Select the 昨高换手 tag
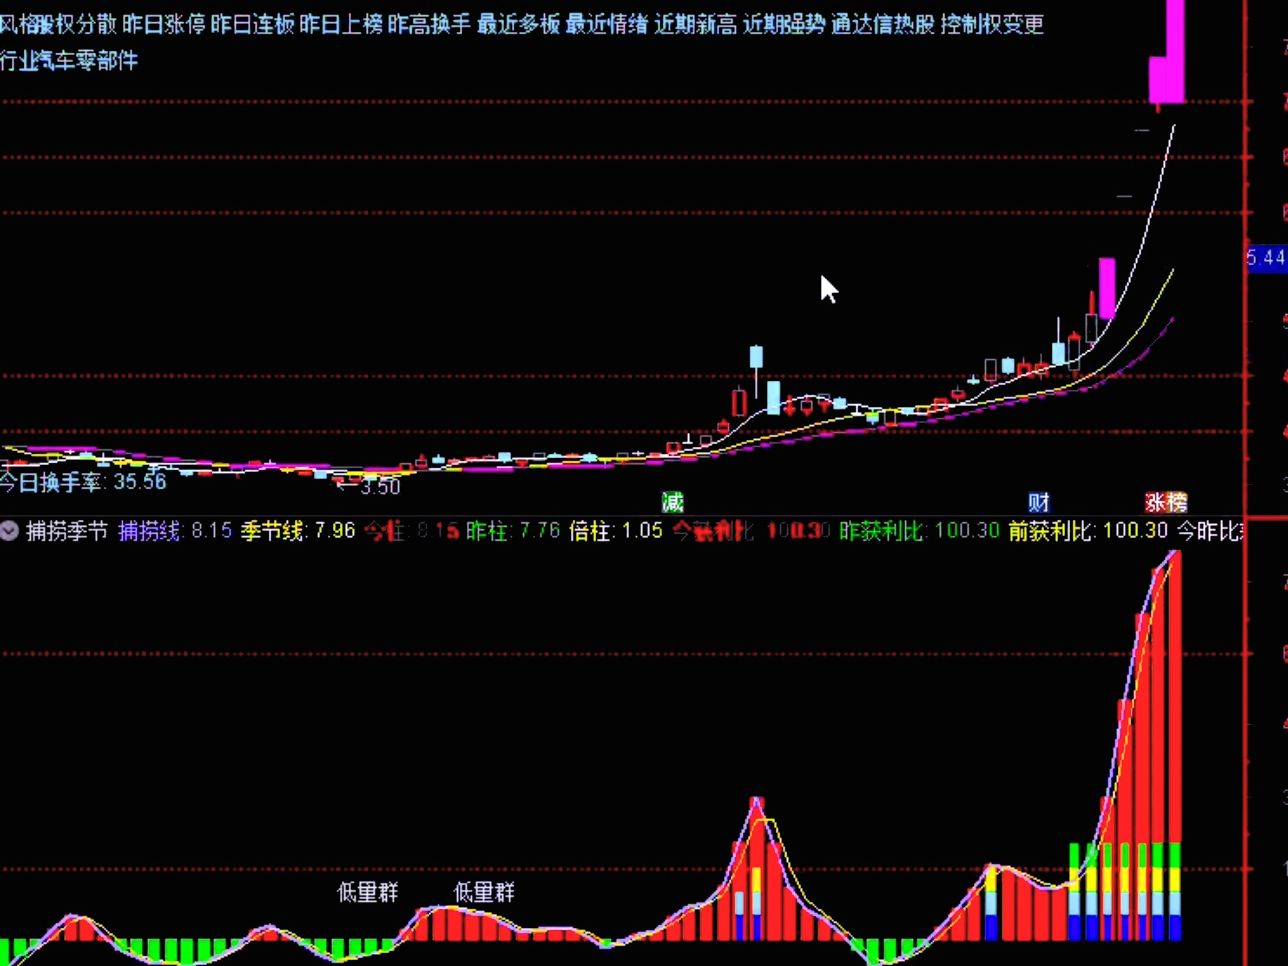Screen dimensions: 1288x966 click(x=429, y=24)
